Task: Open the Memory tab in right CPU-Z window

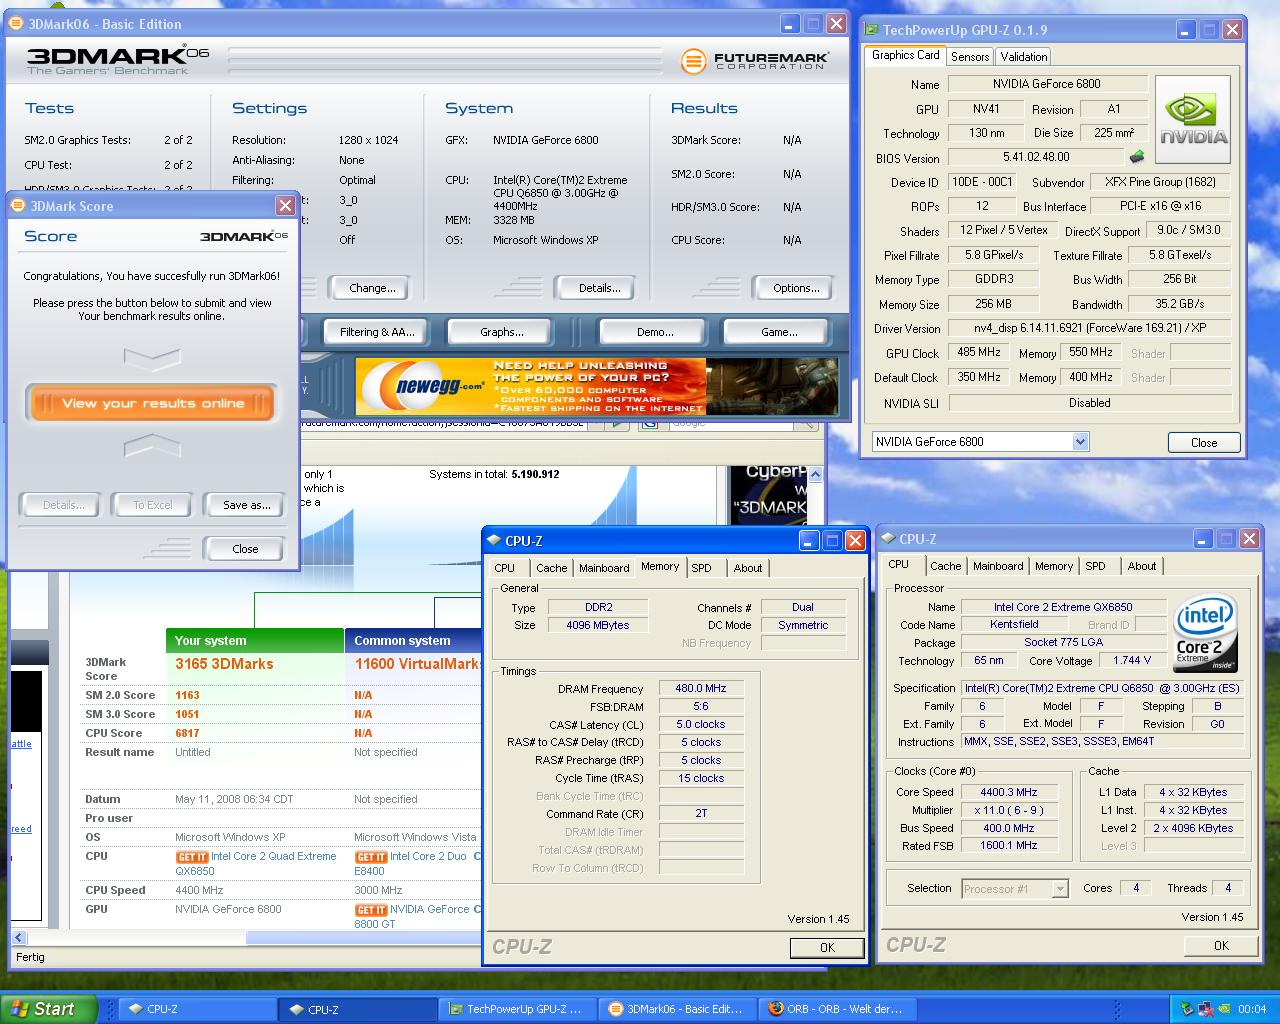Action: point(1054,566)
